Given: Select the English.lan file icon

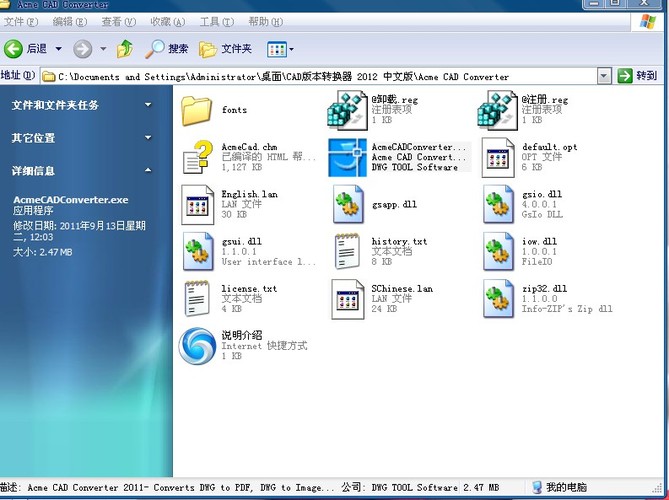Looking at the screenshot, I should coord(198,205).
